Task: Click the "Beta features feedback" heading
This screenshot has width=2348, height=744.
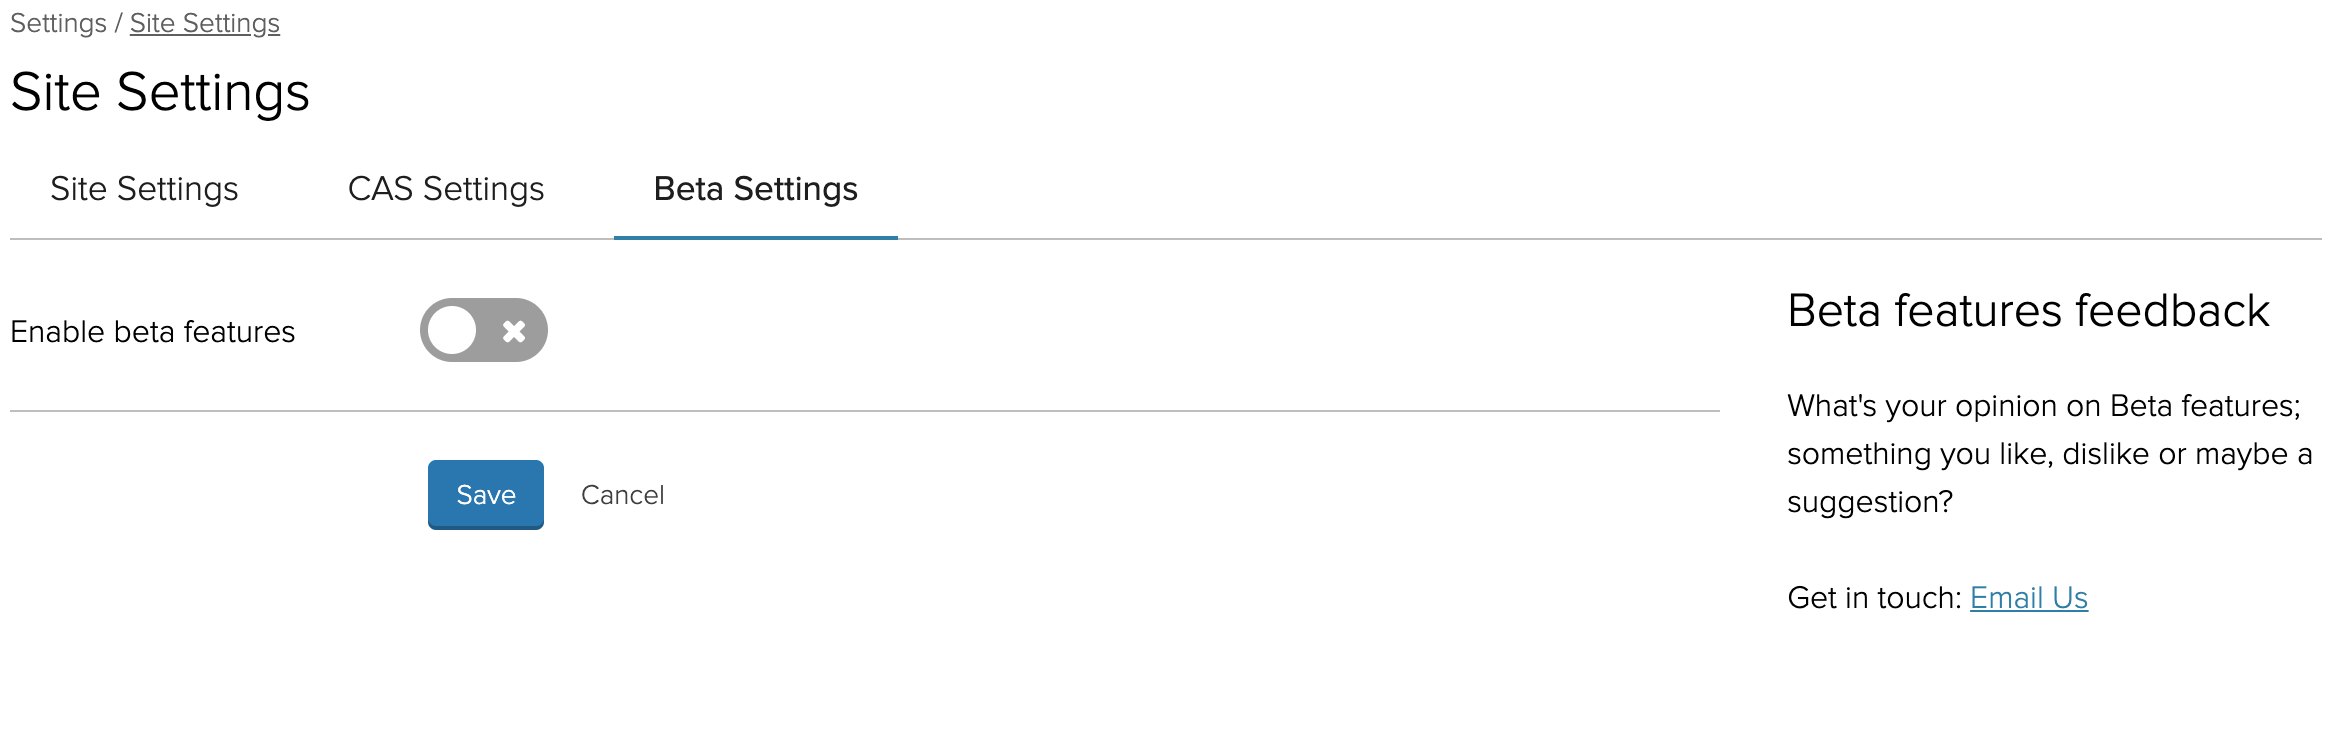Action: pos(2027,311)
